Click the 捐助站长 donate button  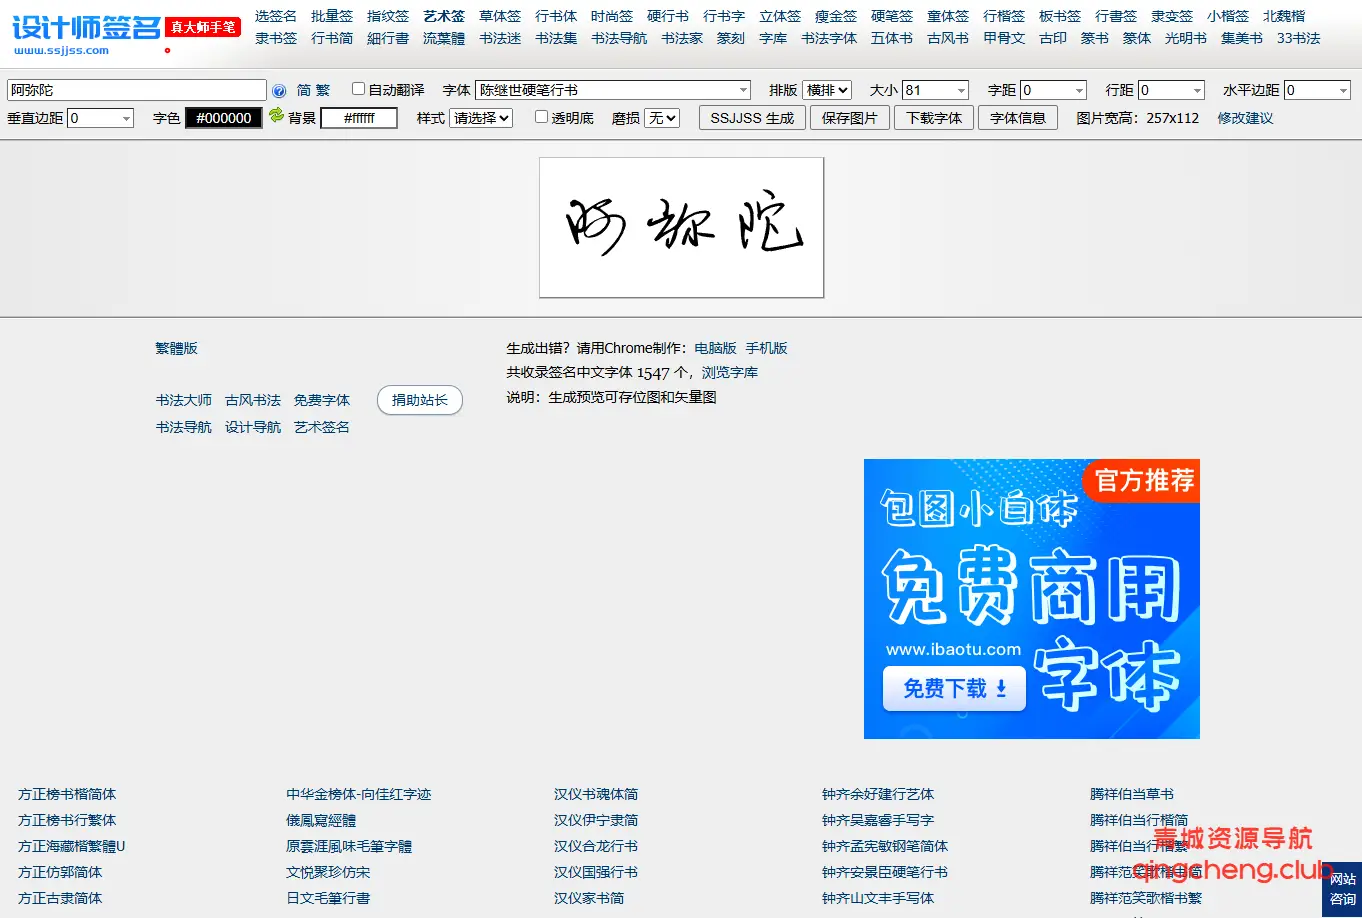tap(419, 400)
